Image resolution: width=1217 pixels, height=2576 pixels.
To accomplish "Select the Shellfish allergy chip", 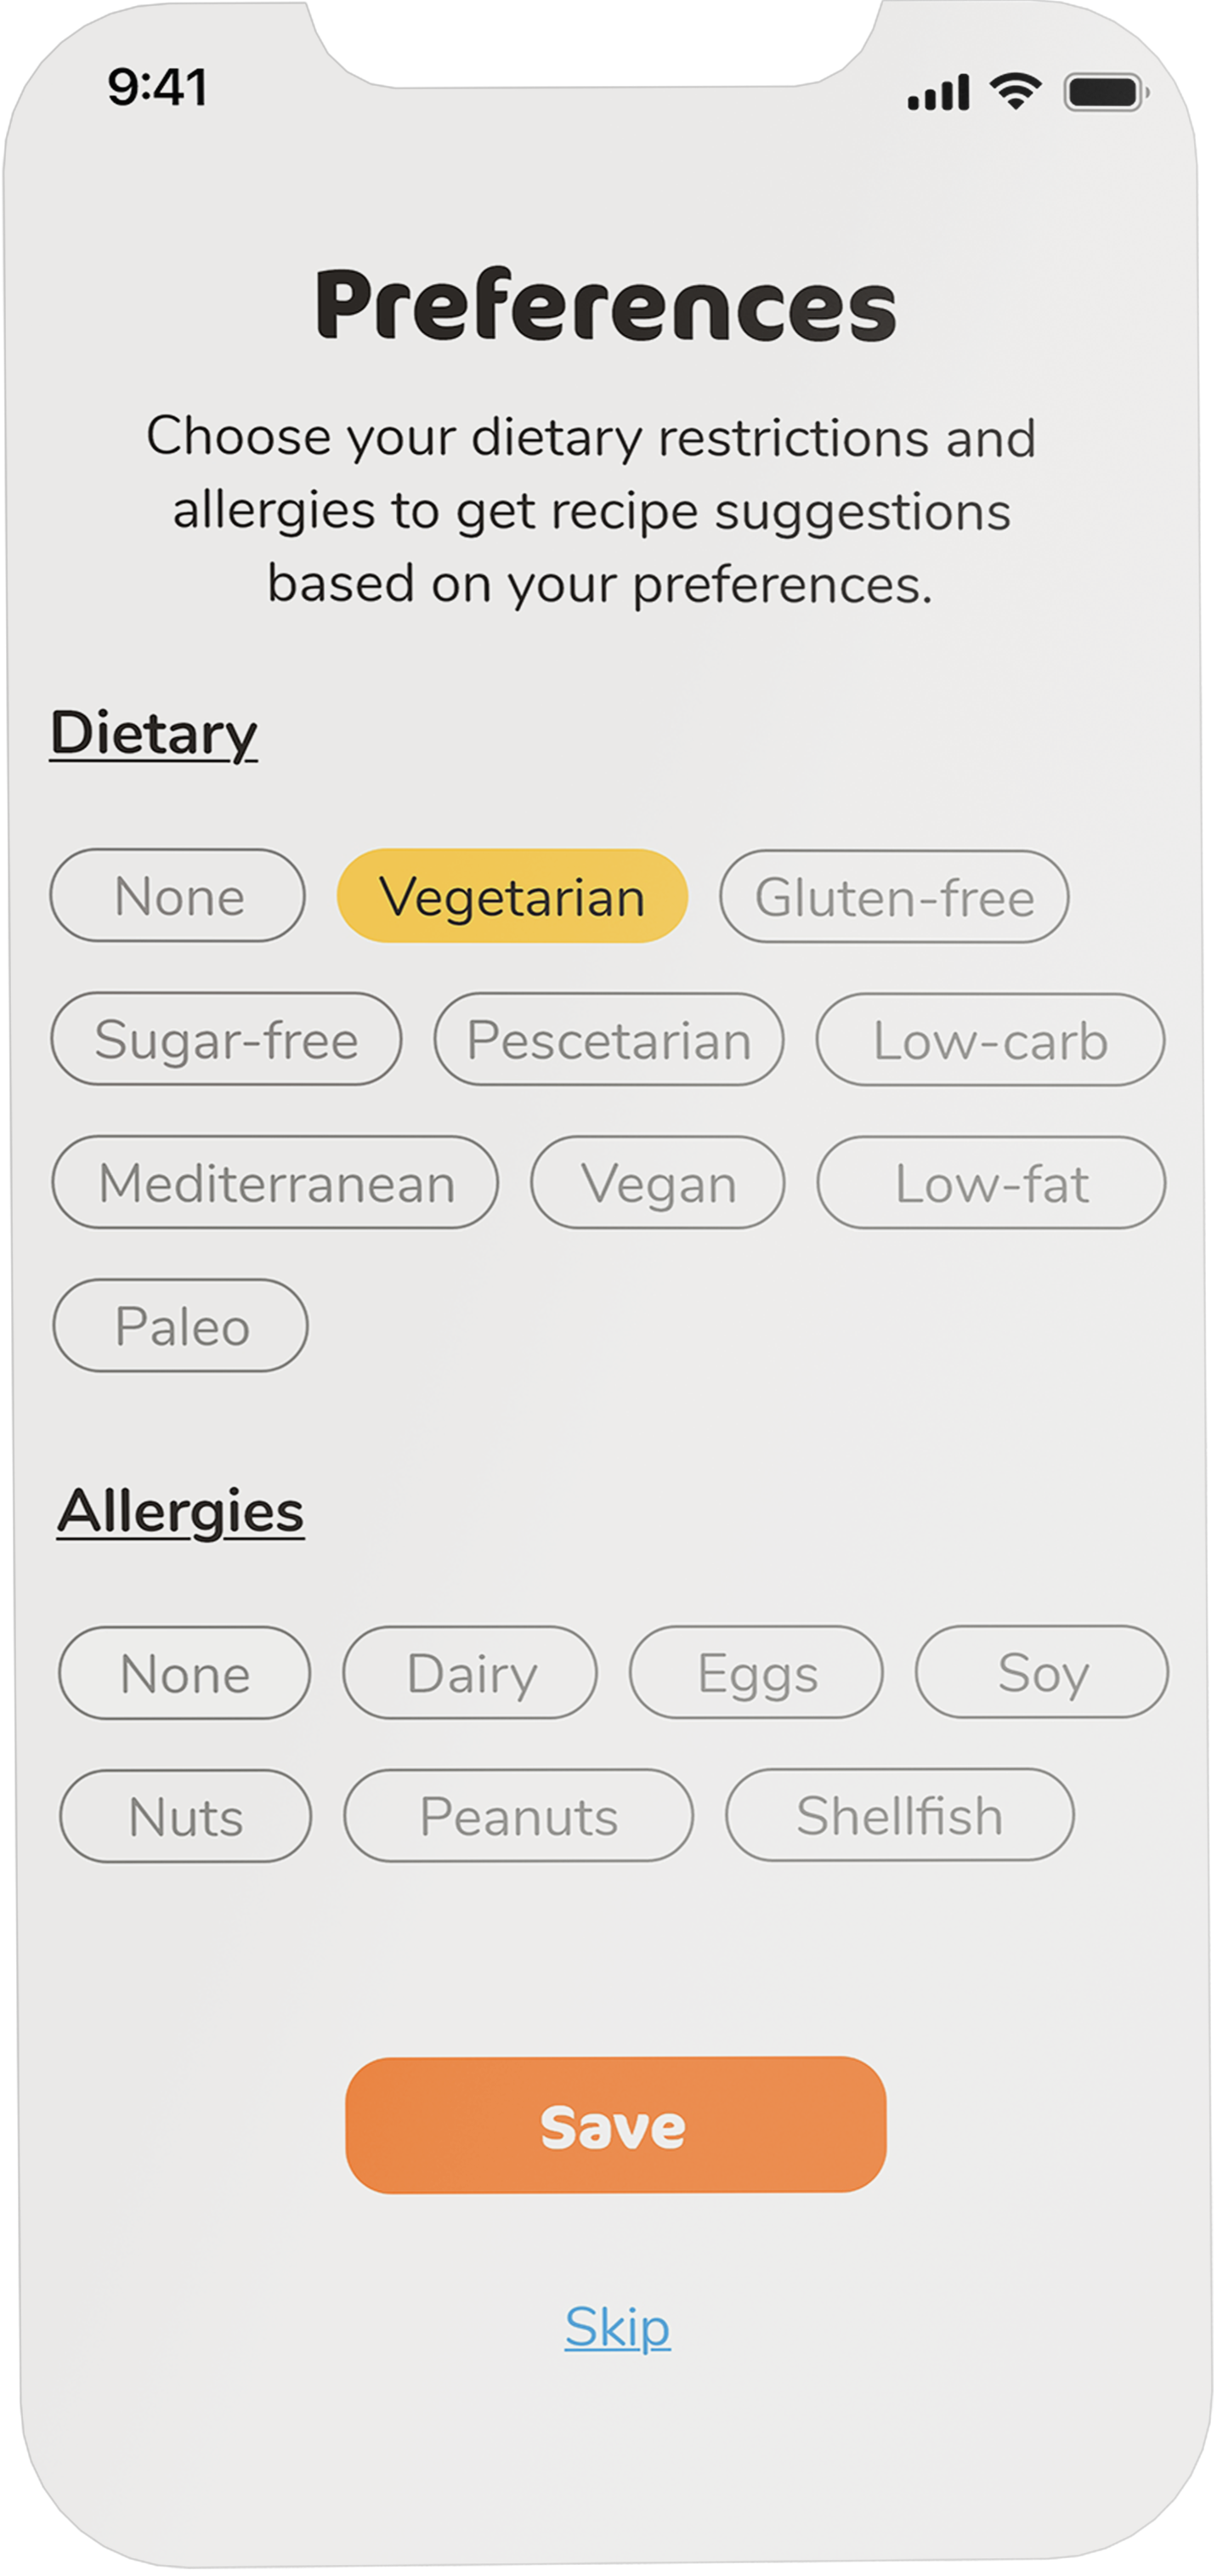I will pos(899,1815).
